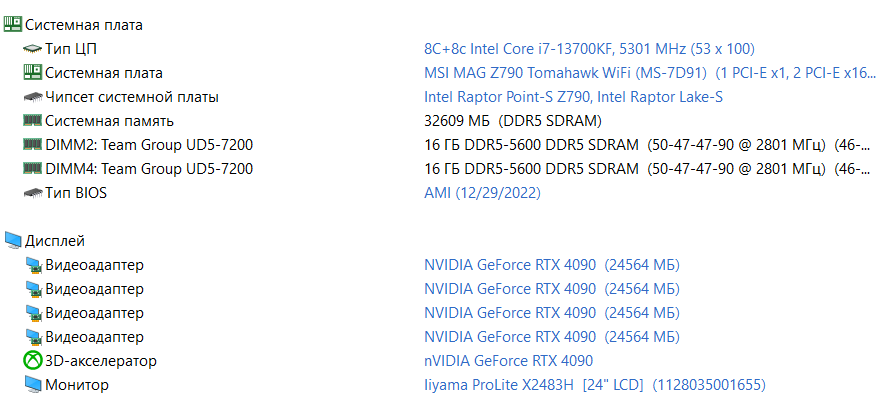
Task: Open the AMI (12/29/2022) BIOS link
Action: tap(482, 193)
